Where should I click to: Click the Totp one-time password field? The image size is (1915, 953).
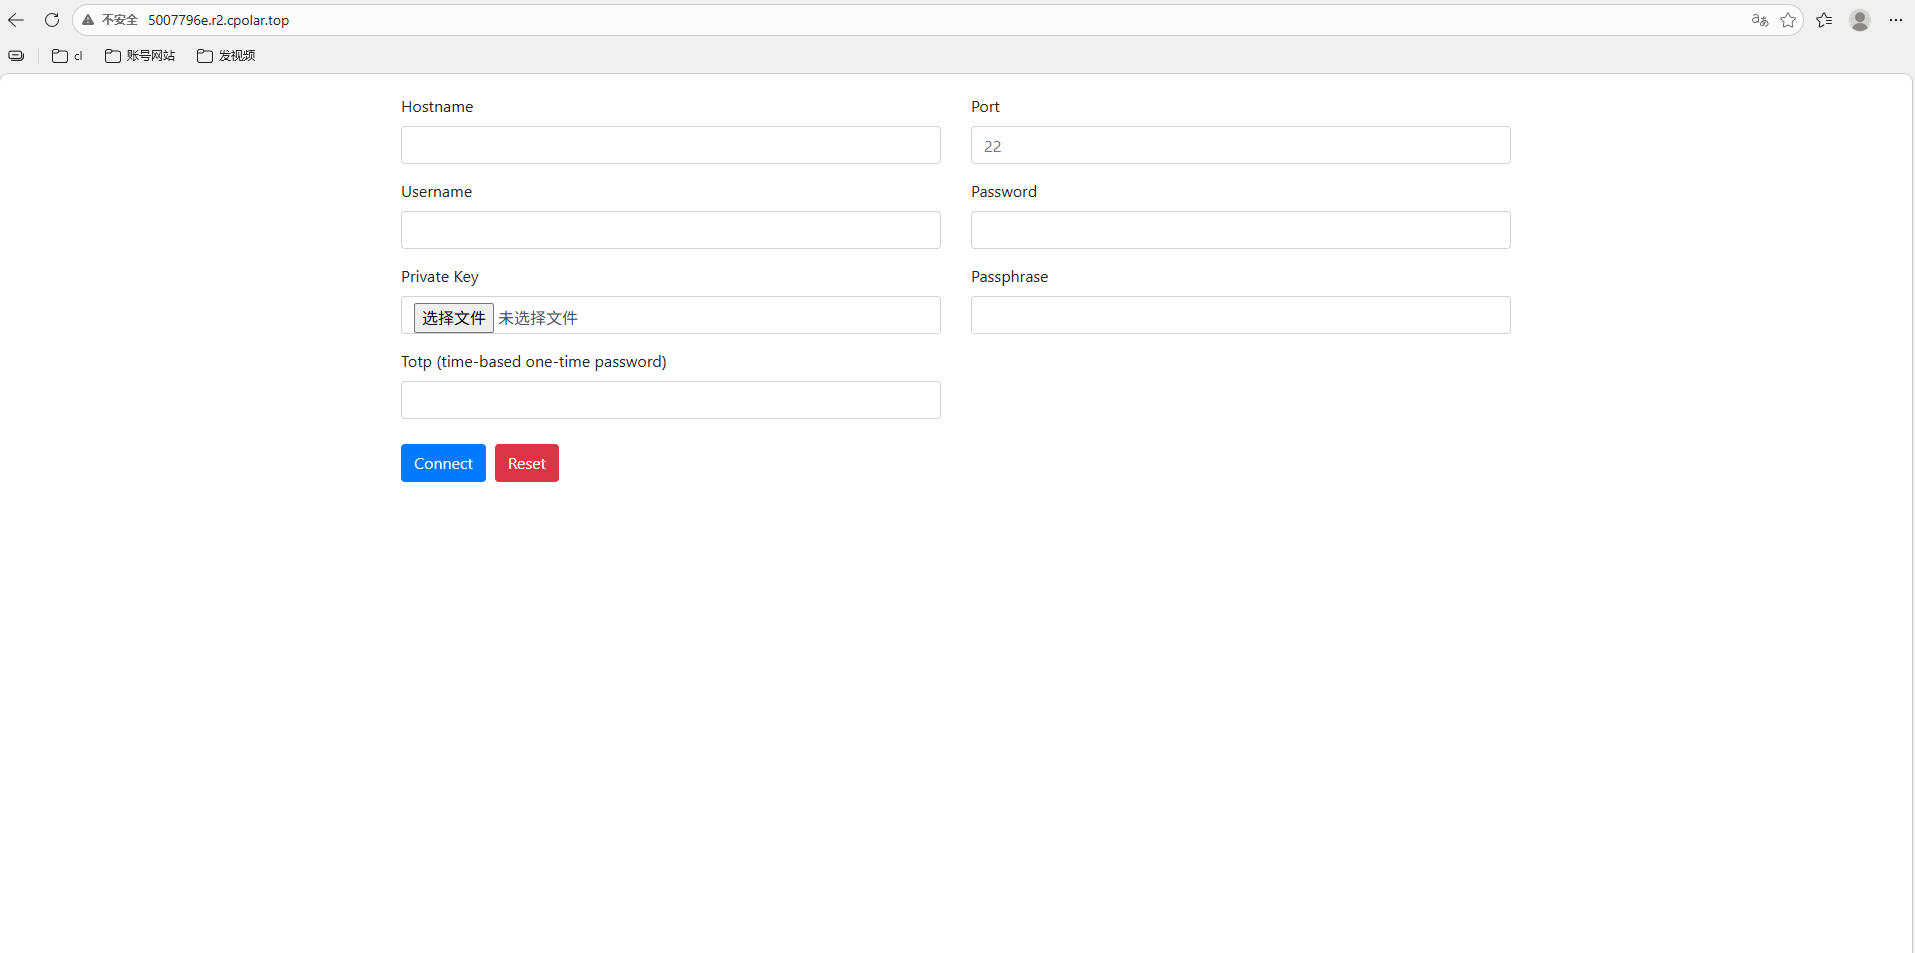pyautogui.click(x=670, y=400)
